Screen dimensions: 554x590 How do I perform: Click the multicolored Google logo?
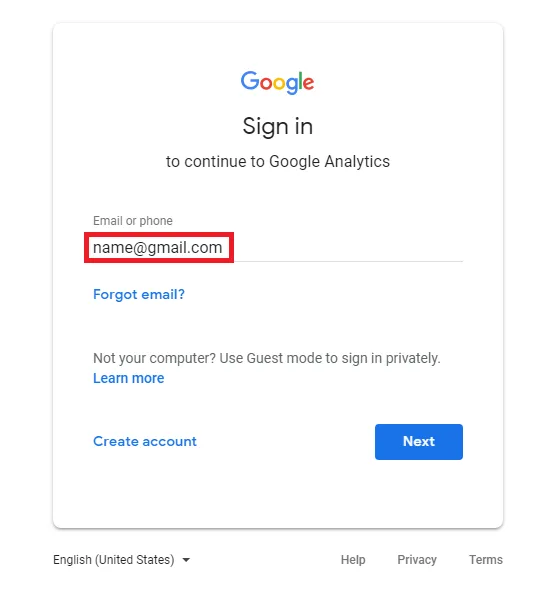tap(277, 82)
